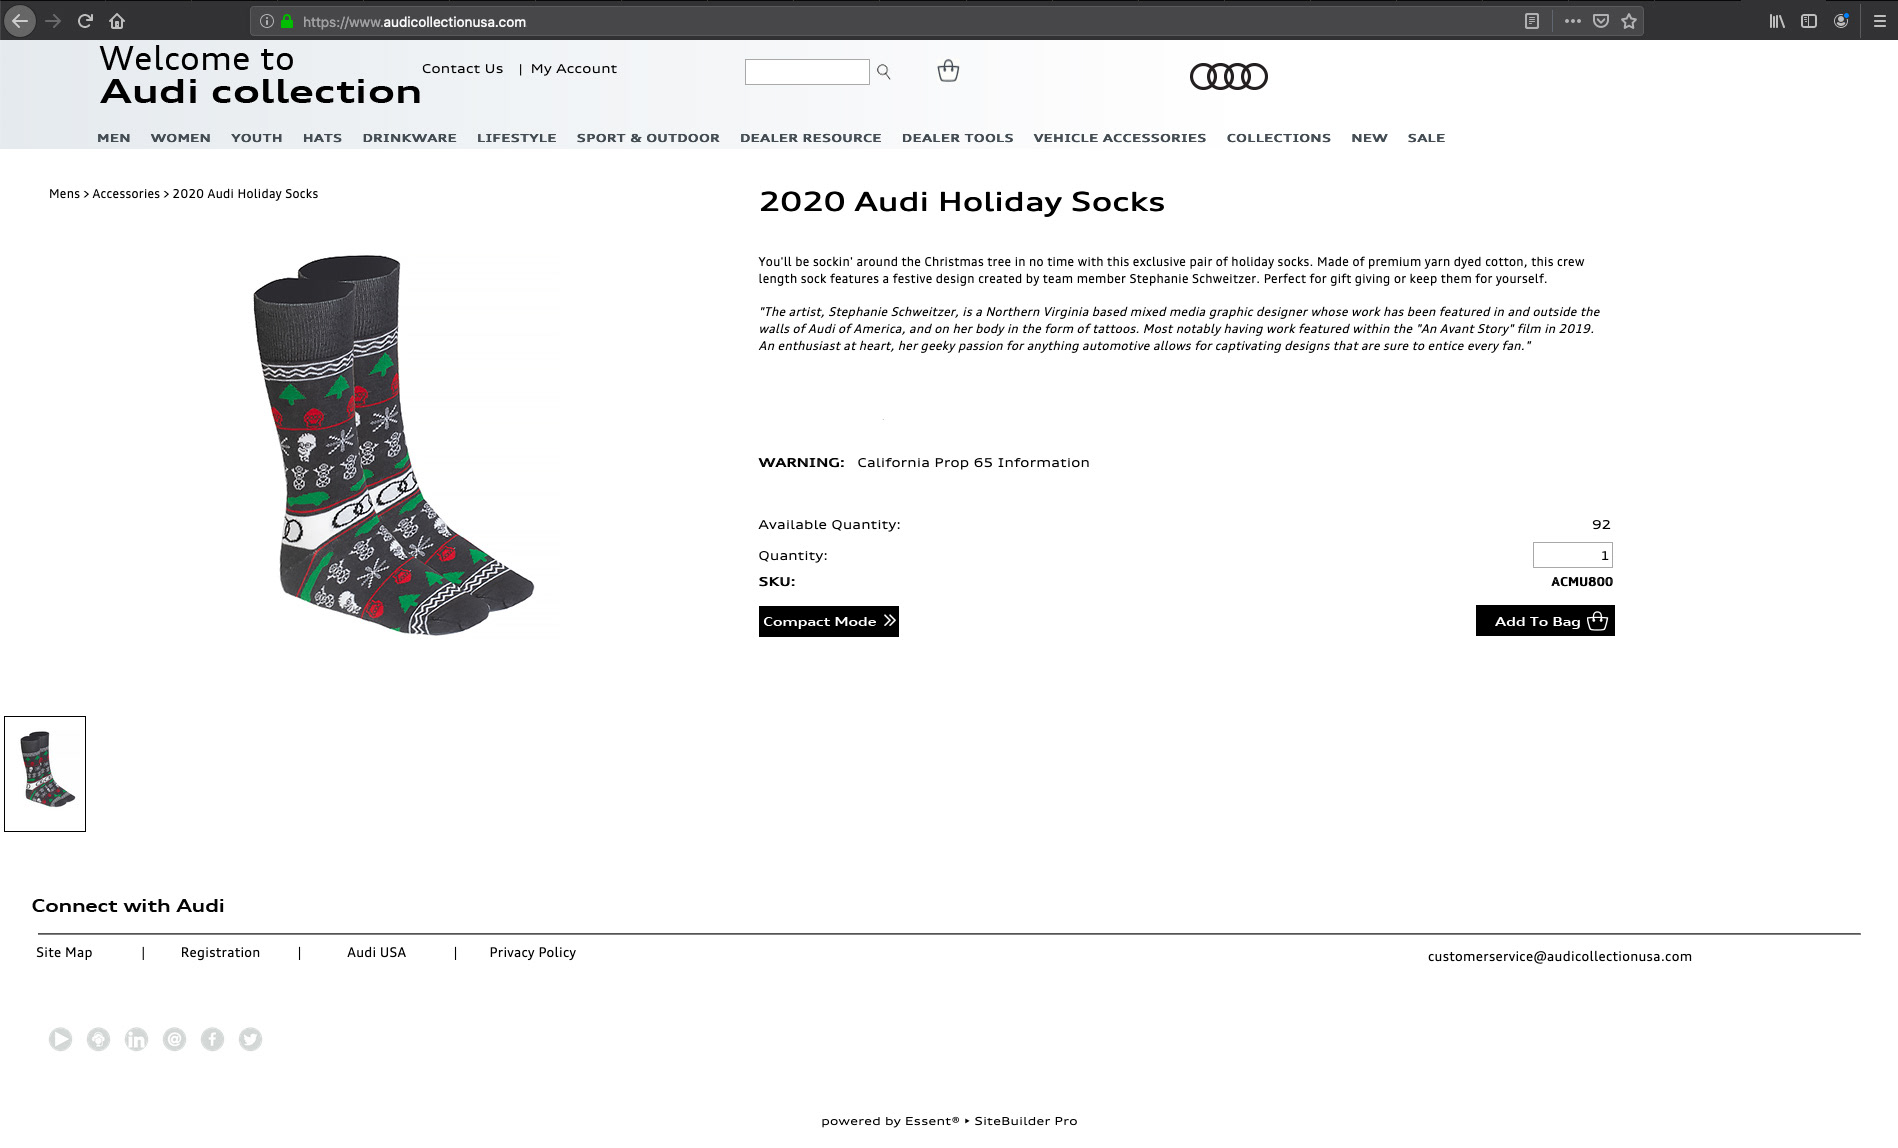Expand Compact Mode view
The width and height of the screenshot is (1898, 1148).
(x=828, y=621)
